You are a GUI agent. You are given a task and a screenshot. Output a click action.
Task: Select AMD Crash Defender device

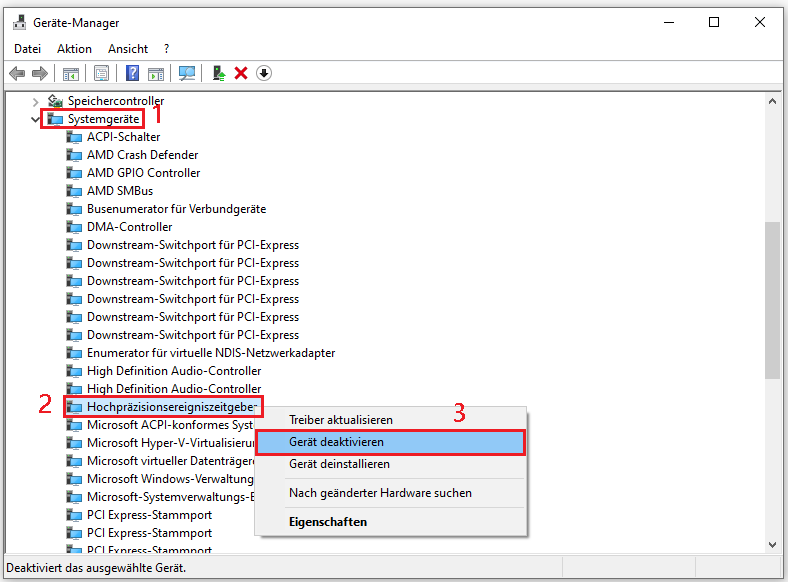coord(143,155)
